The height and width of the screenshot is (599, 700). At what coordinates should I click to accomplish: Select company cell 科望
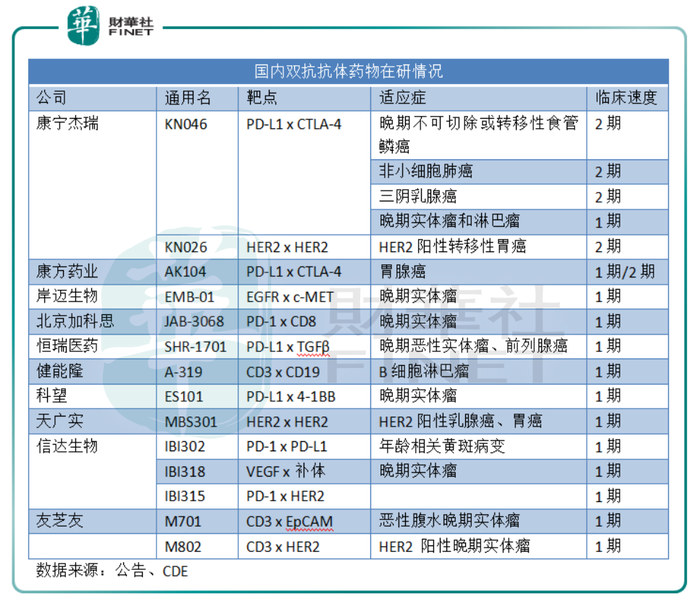(51, 395)
